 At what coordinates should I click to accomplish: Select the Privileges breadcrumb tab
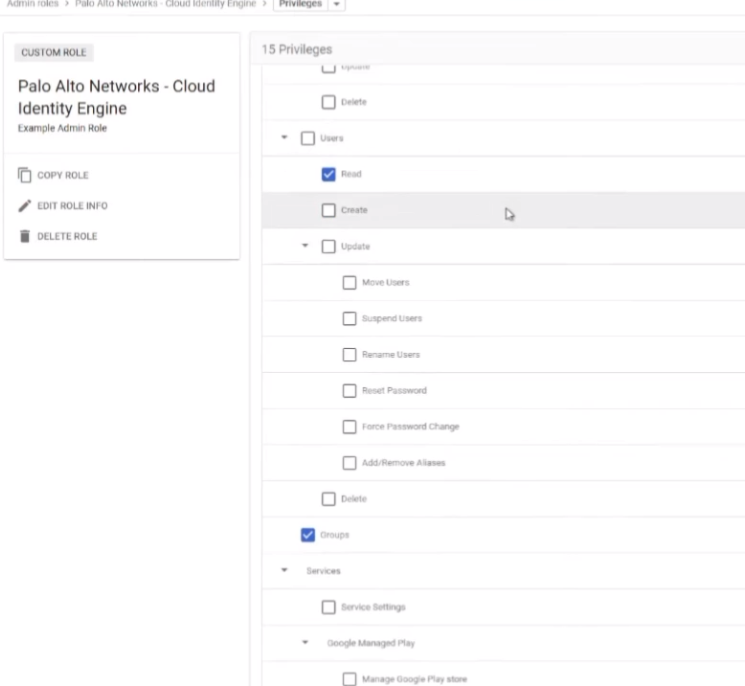pyautogui.click(x=300, y=4)
